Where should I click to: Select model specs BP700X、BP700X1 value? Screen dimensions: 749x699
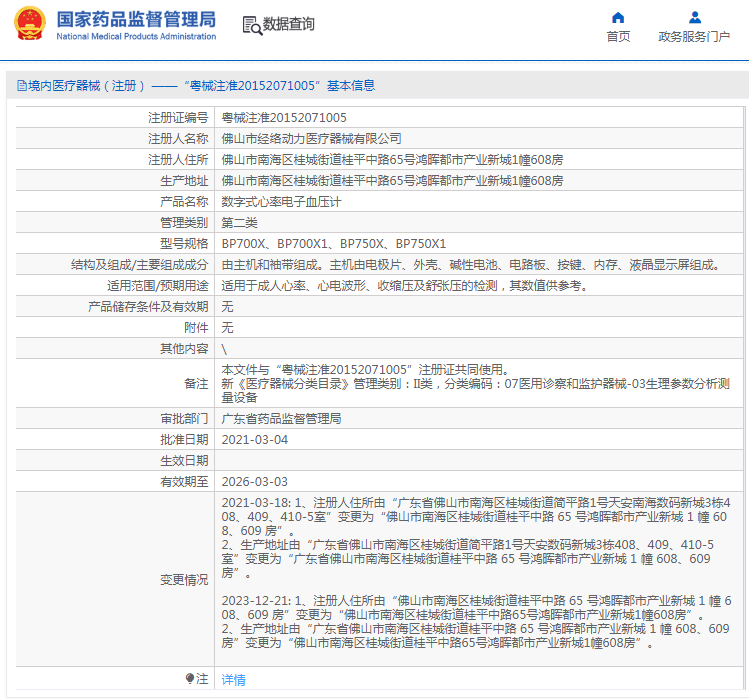click(333, 244)
